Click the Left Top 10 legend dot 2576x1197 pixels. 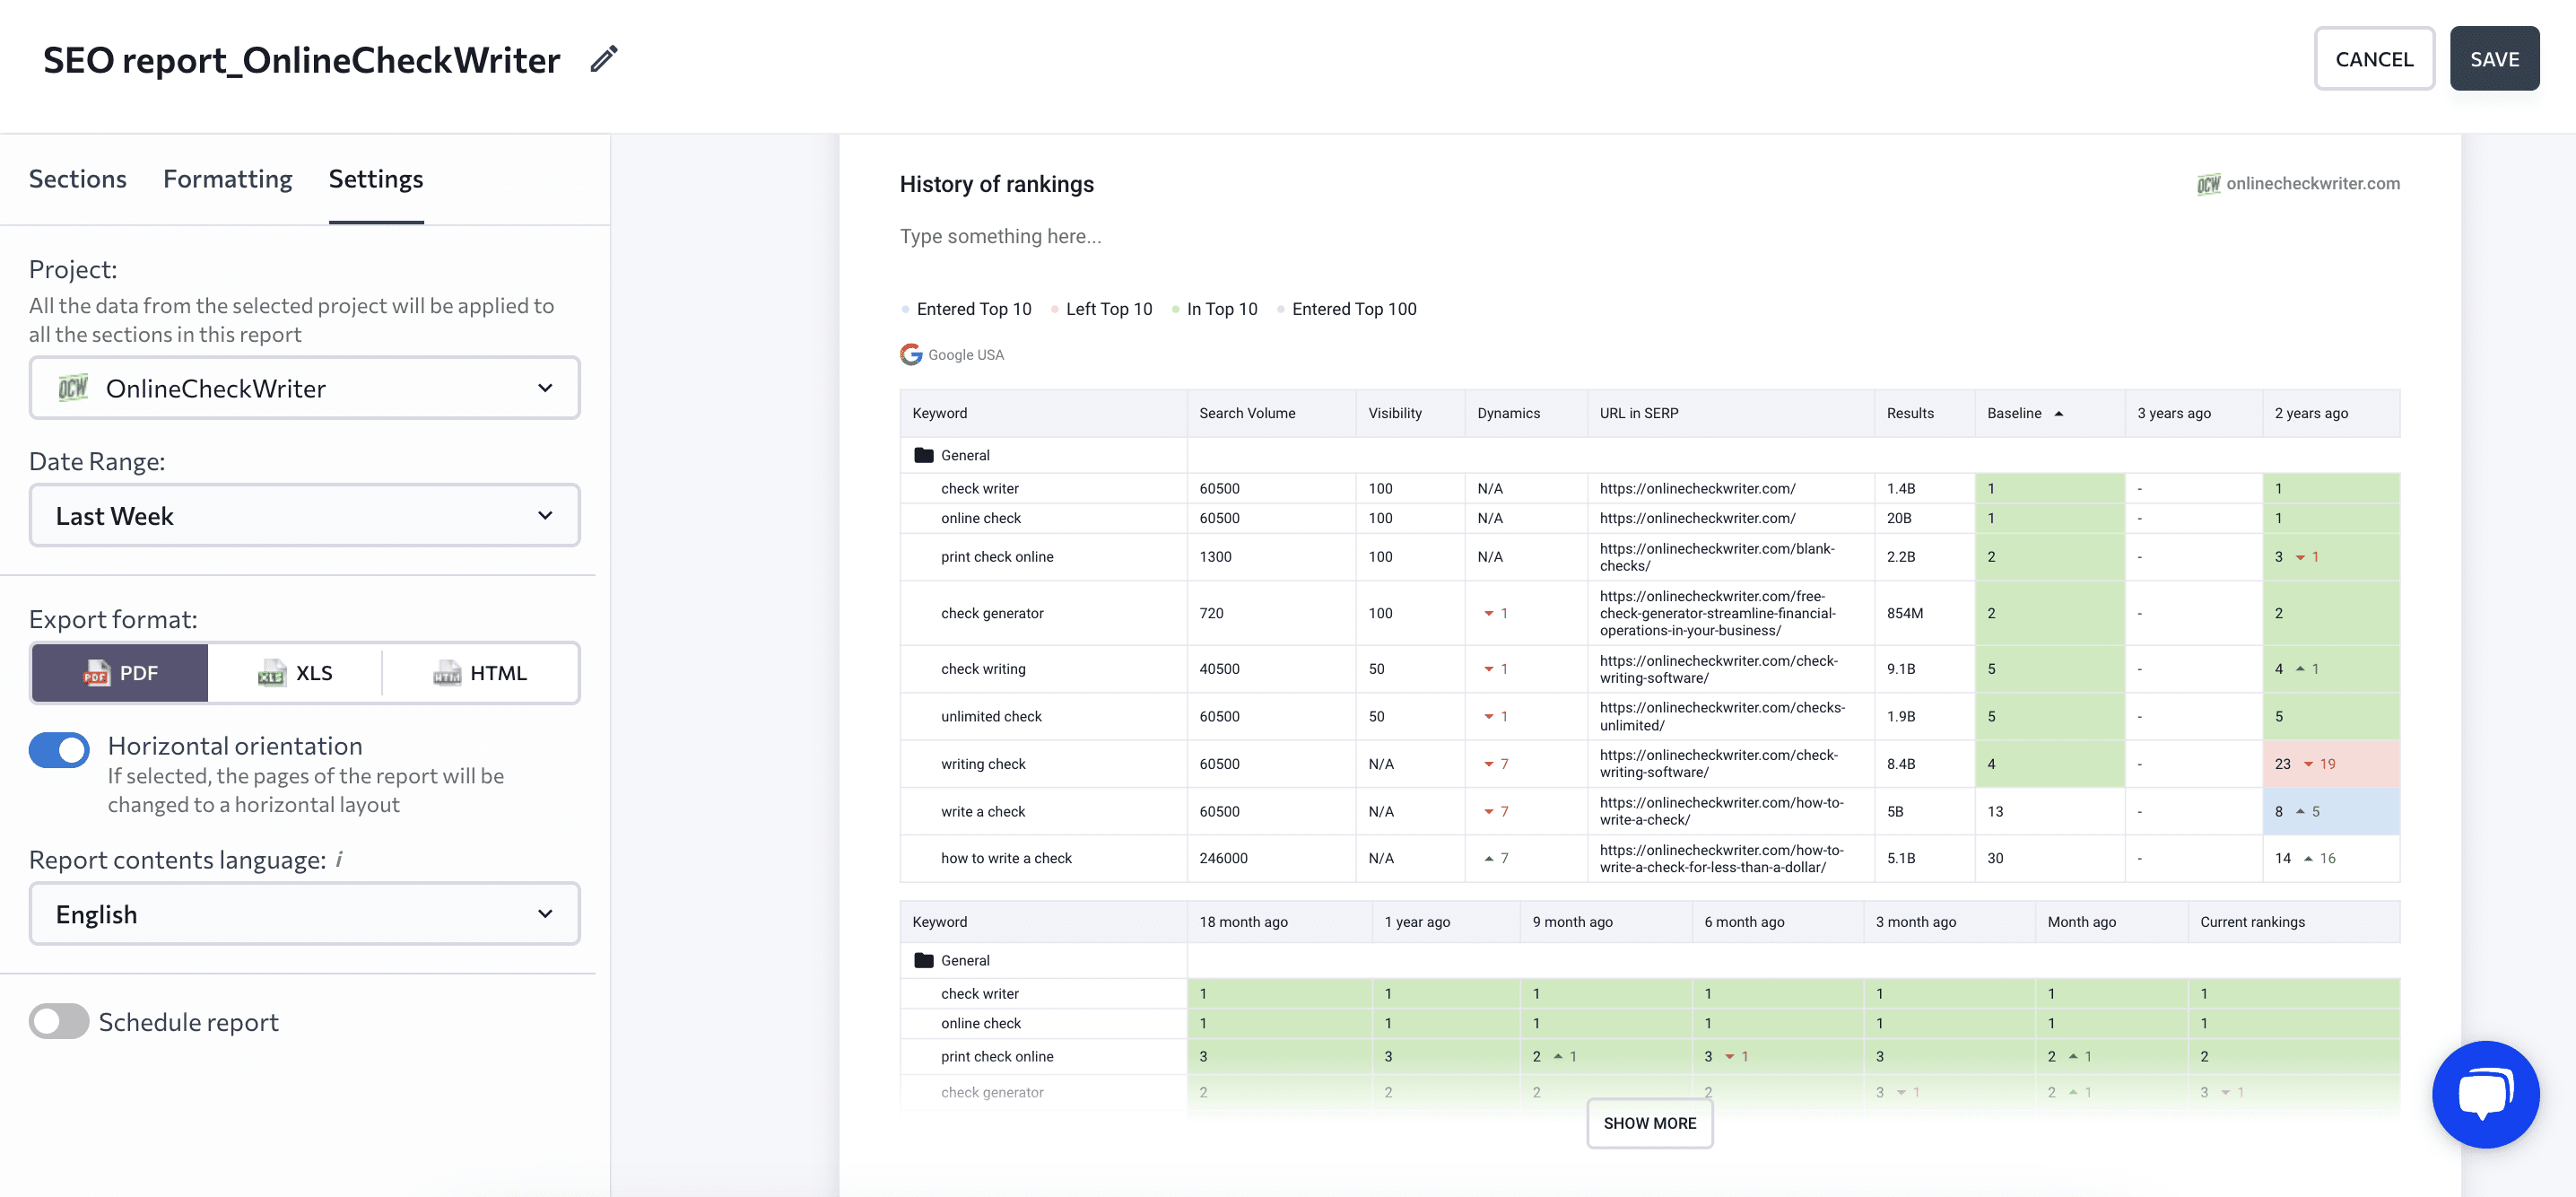(x=1054, y=310)
